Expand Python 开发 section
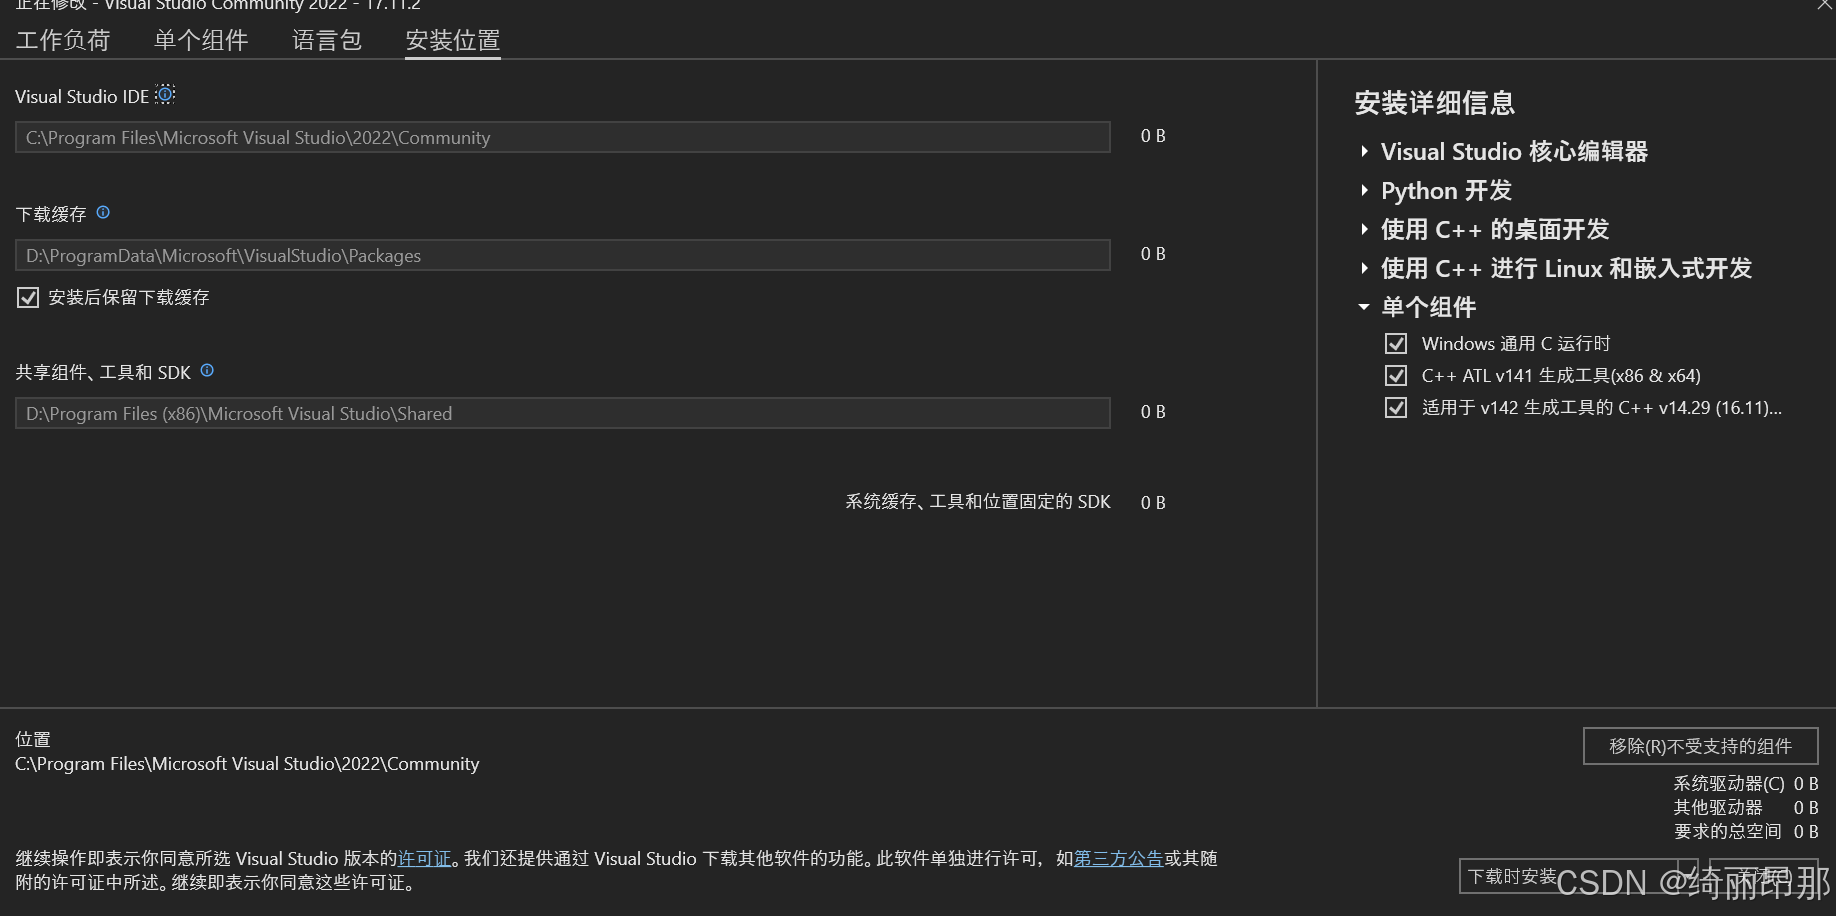Viewport: 1836px width, 916px height. coord(1364,190)
